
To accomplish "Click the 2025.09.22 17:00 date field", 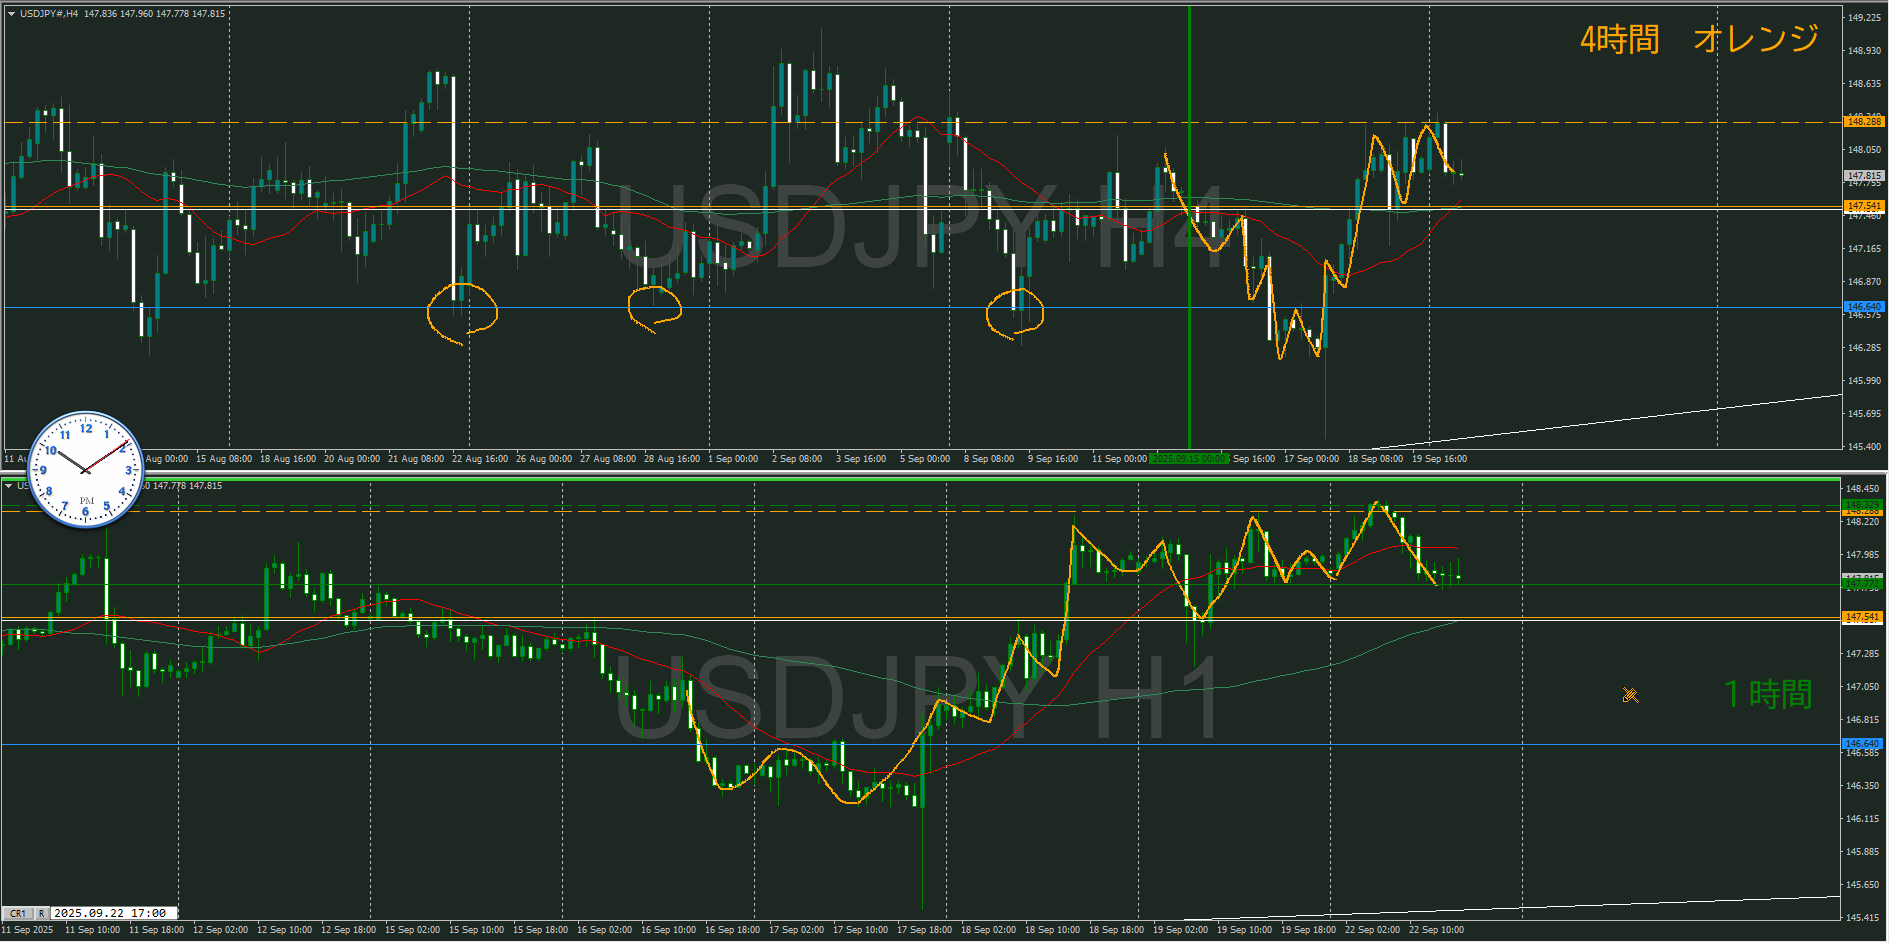I will [x=111, y=913].
